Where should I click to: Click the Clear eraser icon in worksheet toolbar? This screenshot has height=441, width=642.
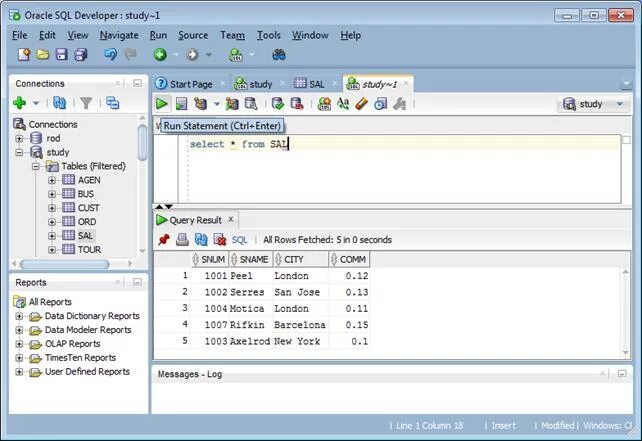[362, 104]
